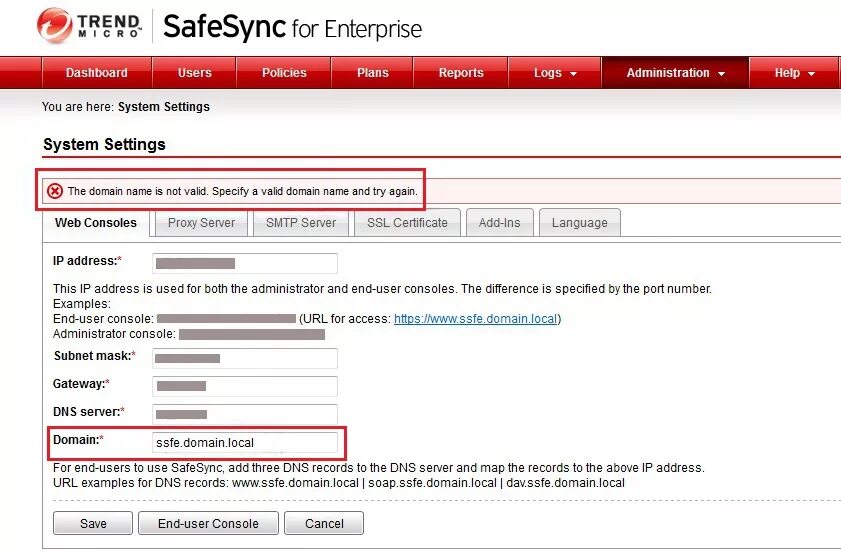Click the domain name not valid error message

[242, 191]
